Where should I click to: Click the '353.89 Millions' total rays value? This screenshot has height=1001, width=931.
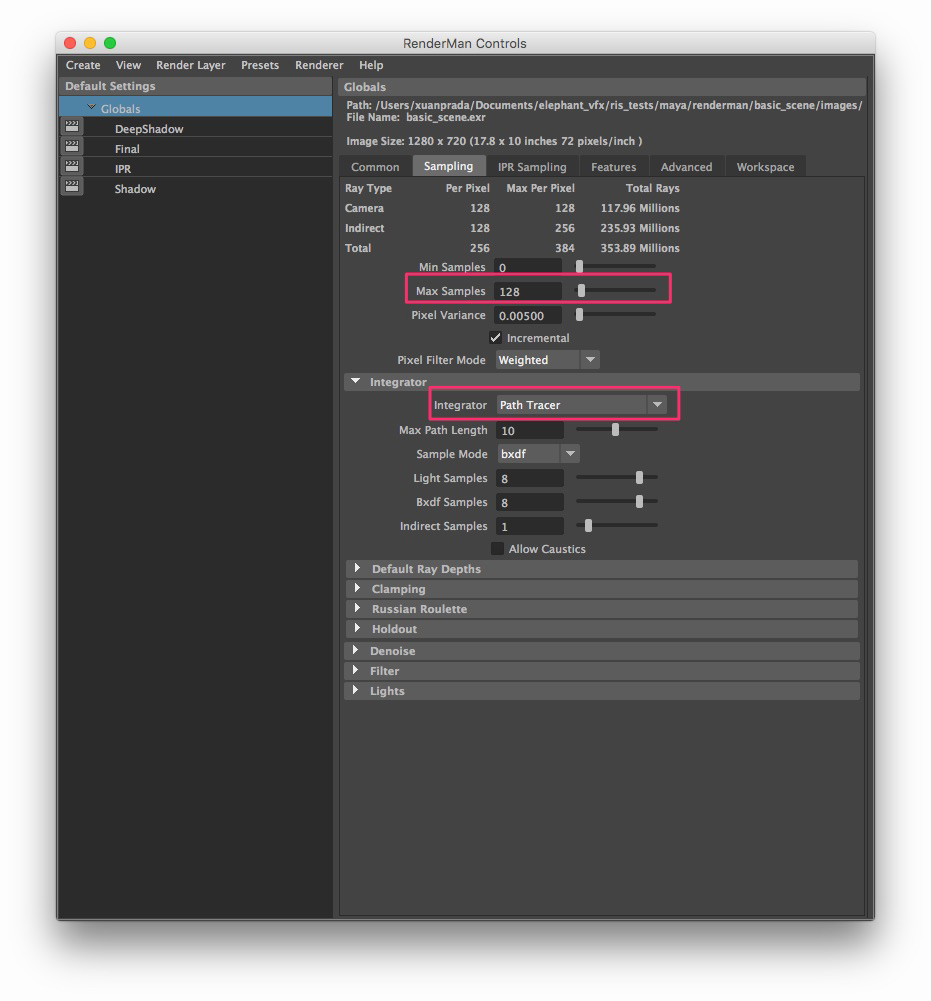640,248
